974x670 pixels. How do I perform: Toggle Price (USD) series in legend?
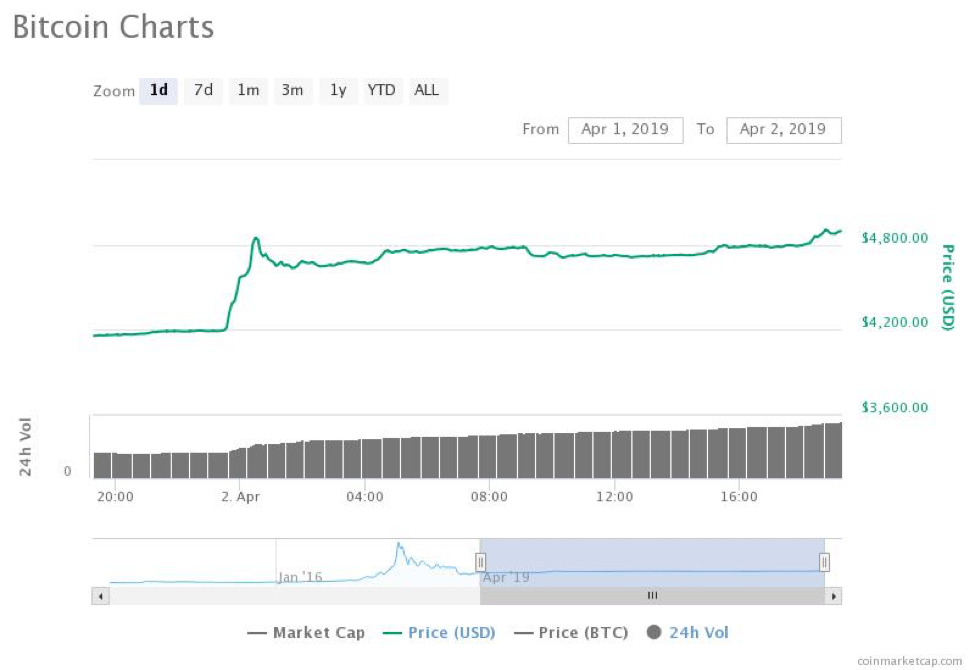coord(439,633)
